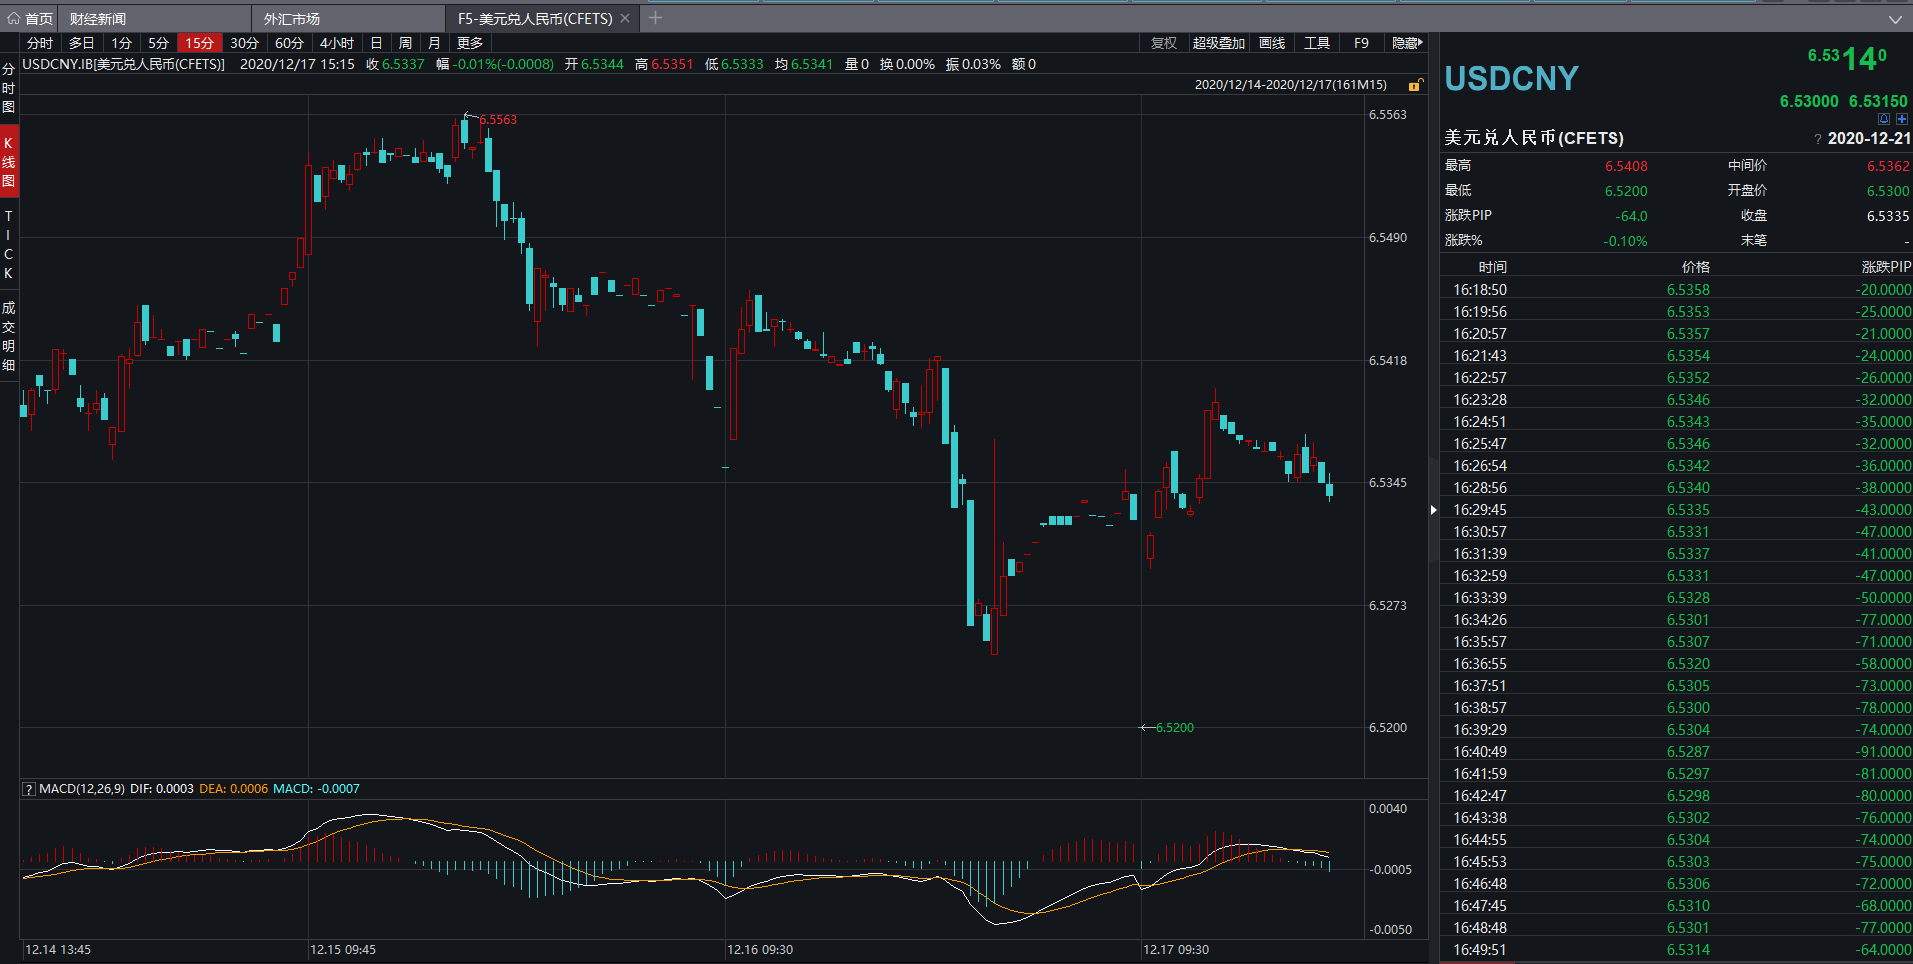Select the 4小时 chart period
Viewport: 1913px width, 964px height.
click(x=337, y=43)
